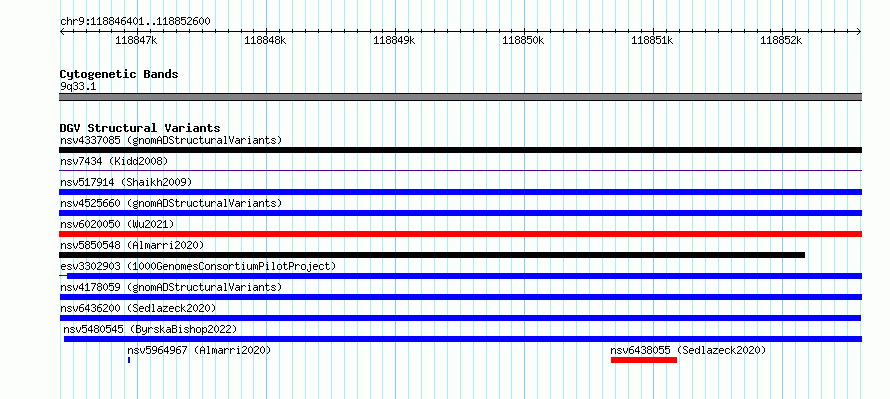The height and width of the screenshot is (399, 890).
Task: Click the 118852k ruler tick label
Action: [x=781, y=40]
